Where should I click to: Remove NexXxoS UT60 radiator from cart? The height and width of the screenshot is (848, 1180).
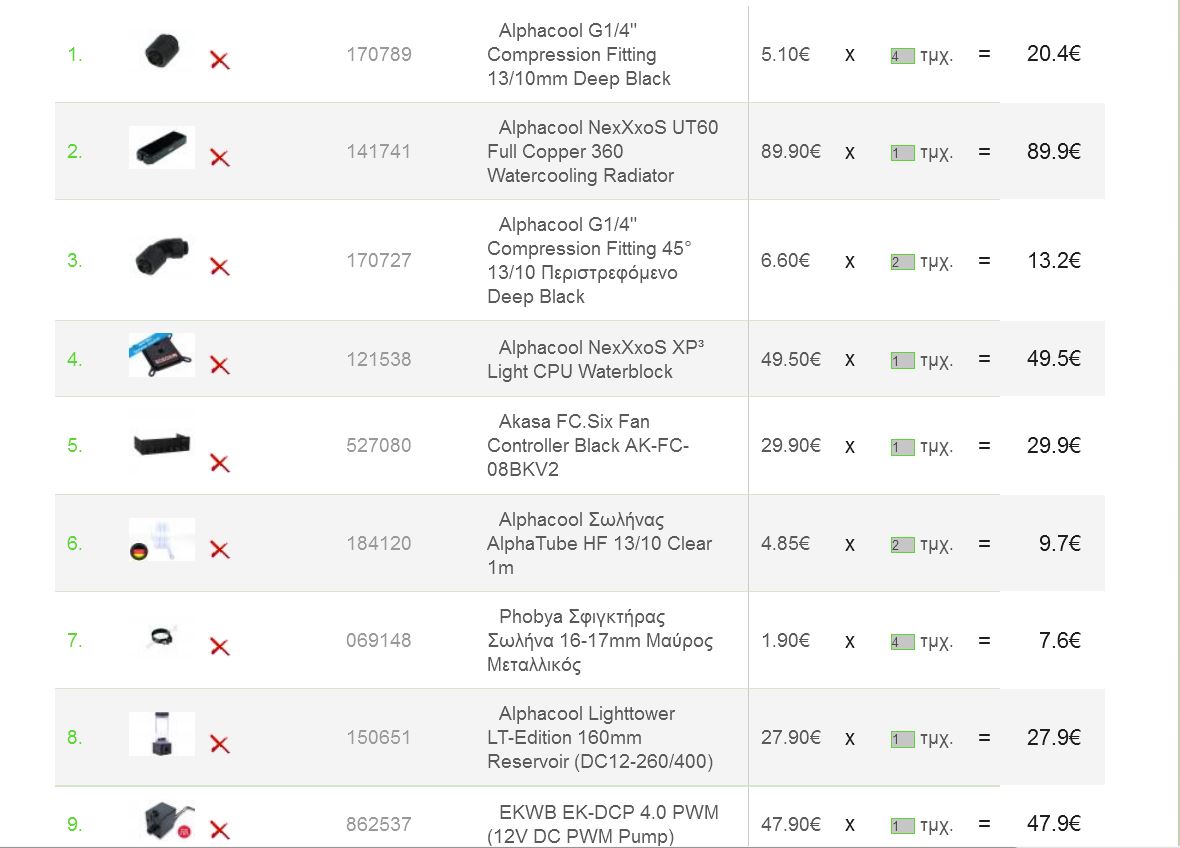click(x=220, y=157)
